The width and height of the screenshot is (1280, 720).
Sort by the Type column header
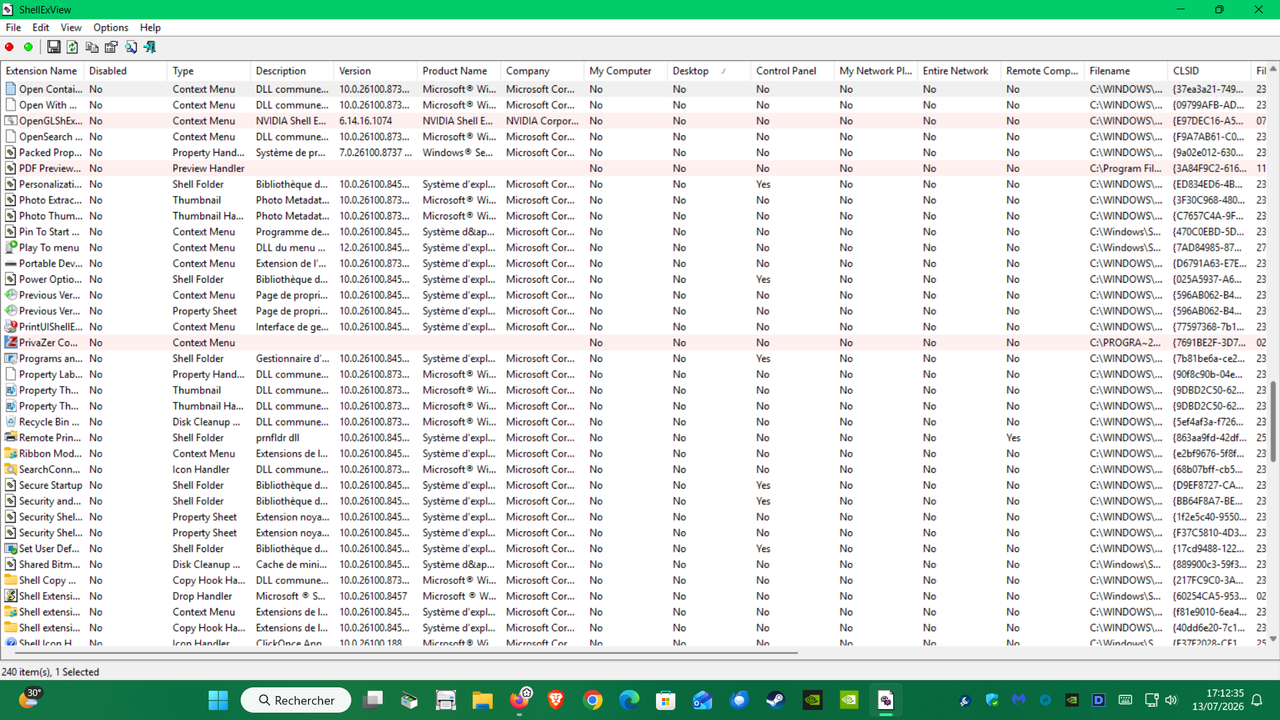(209, 71)
